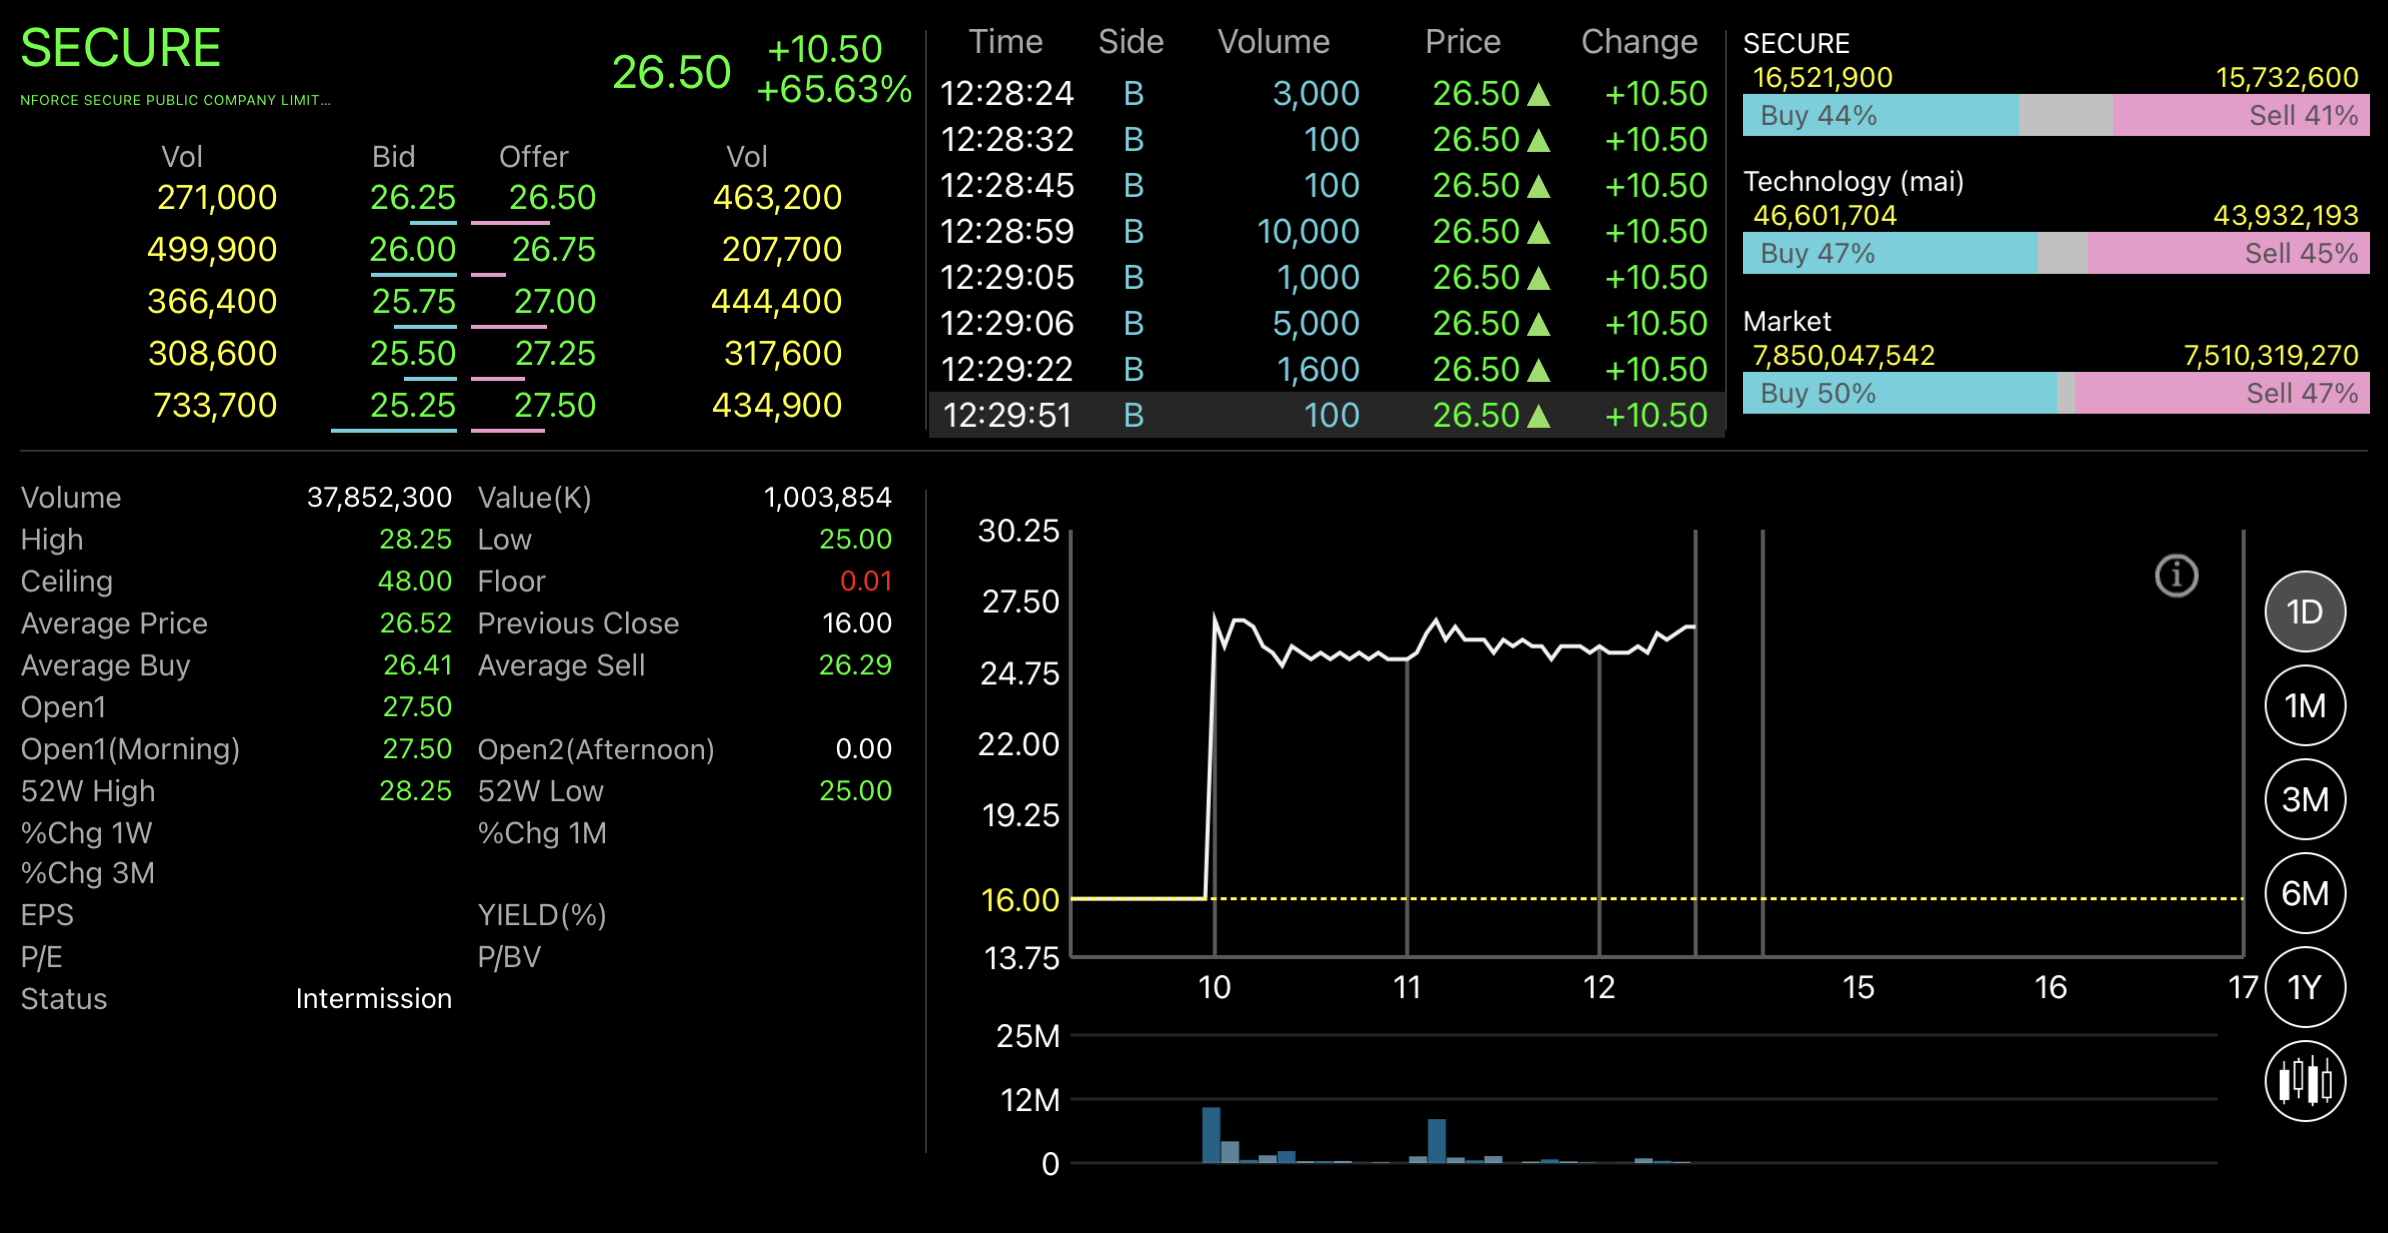
Task: Click the last price 26.50 in the header
Action: (671, 72)
